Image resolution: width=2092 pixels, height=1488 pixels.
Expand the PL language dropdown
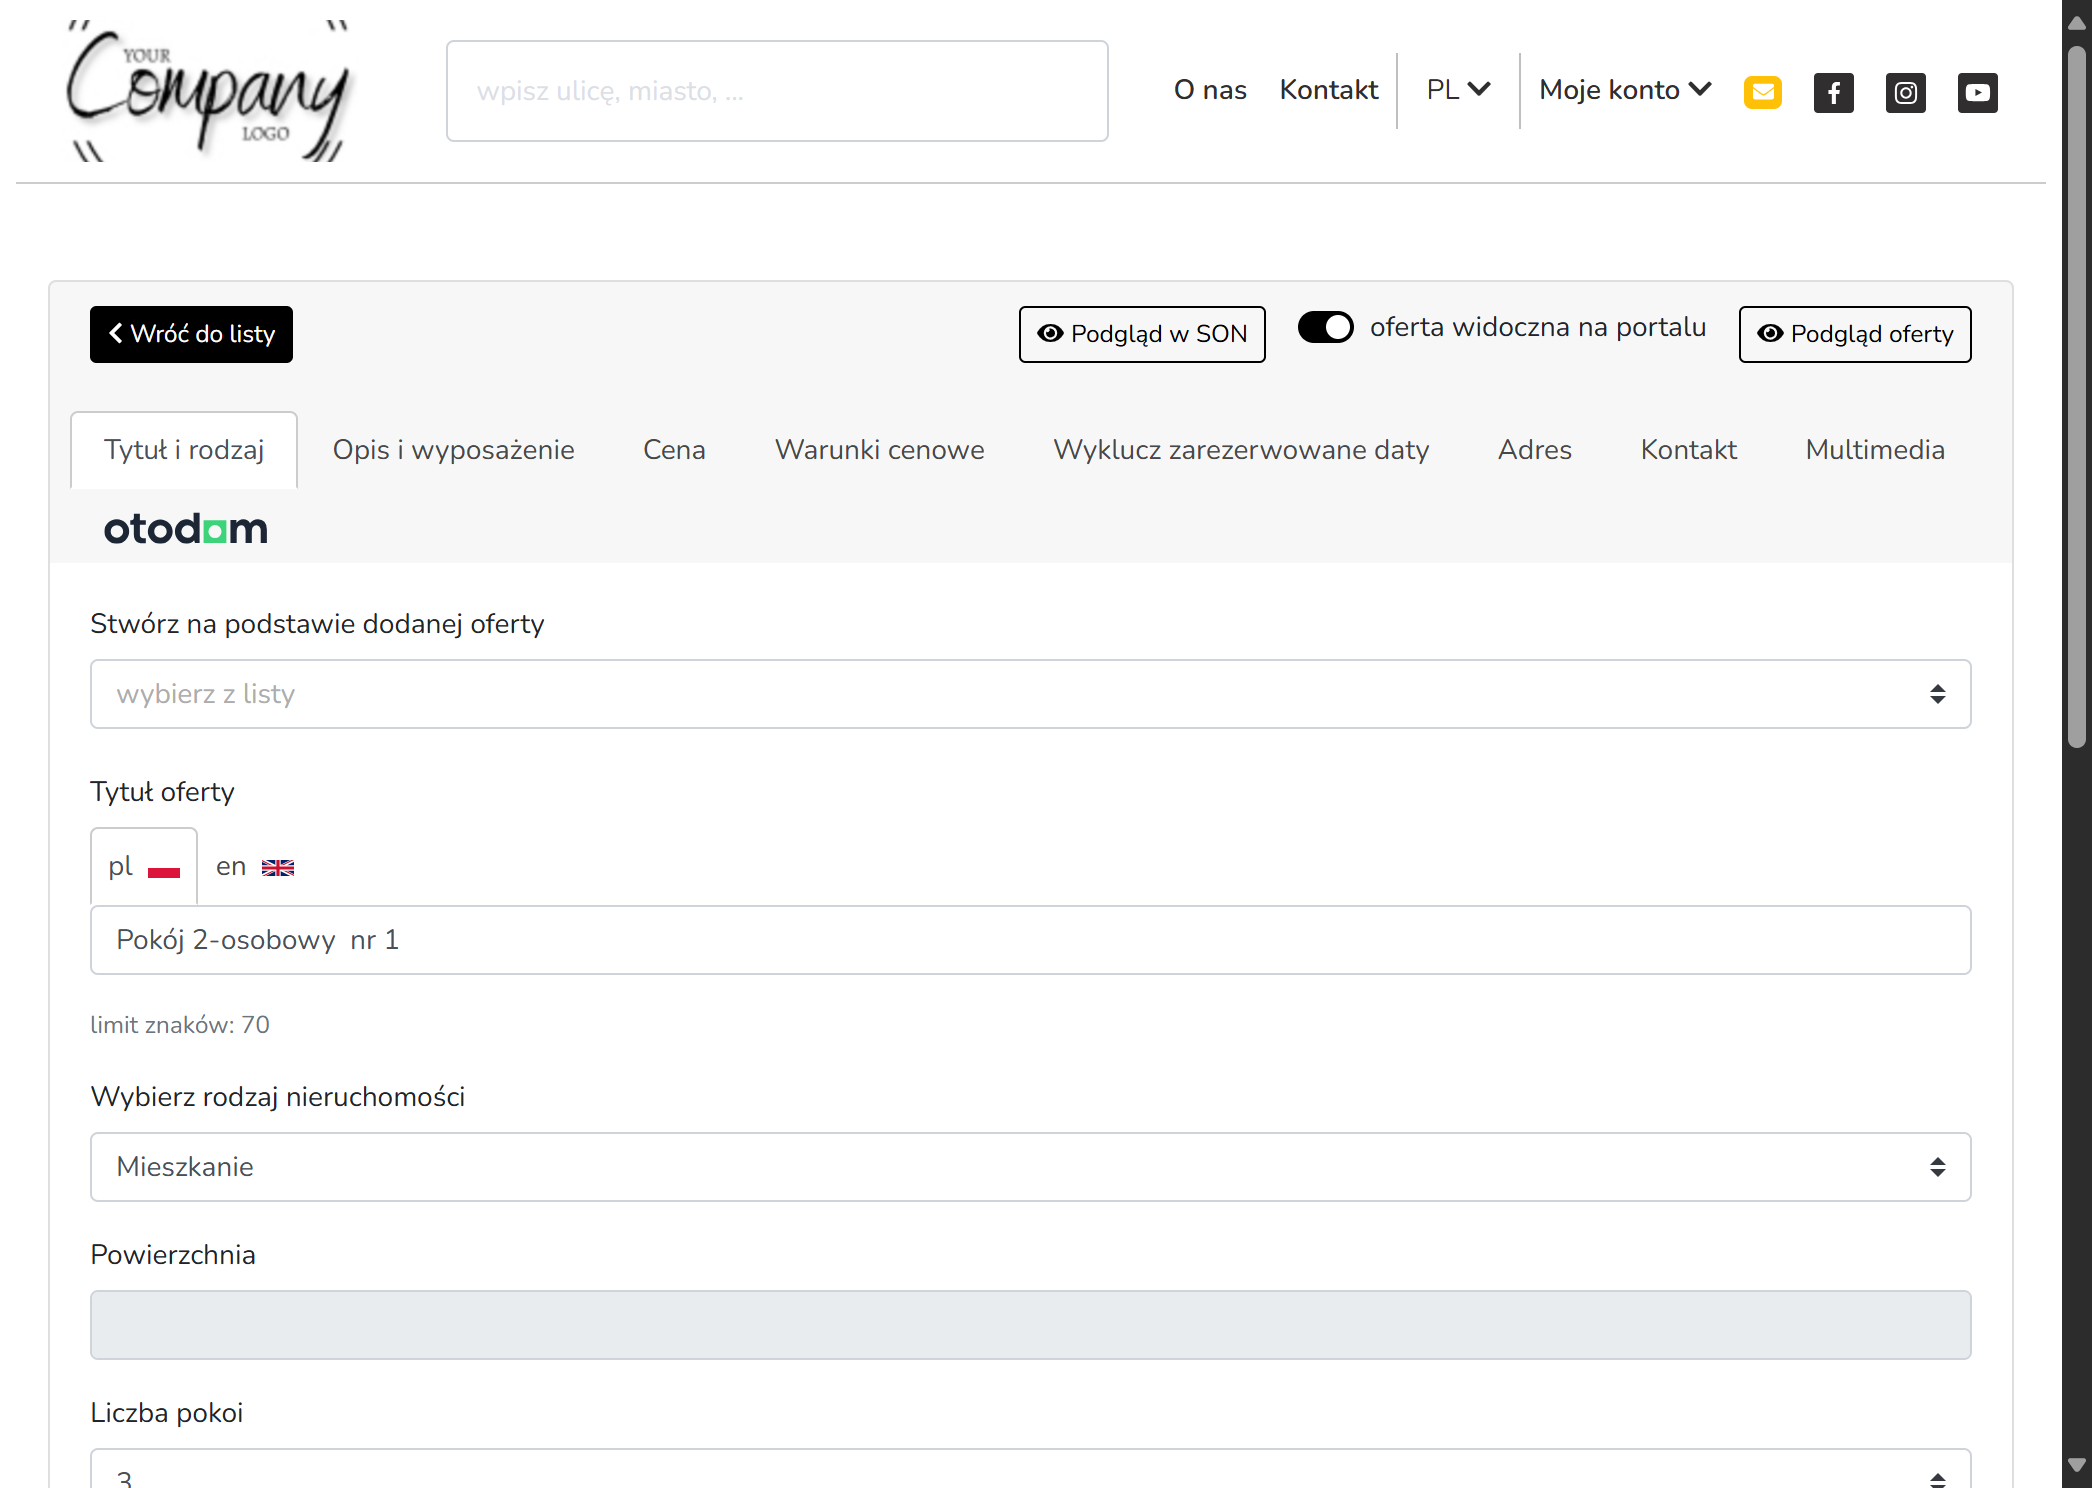[1458, 90]
